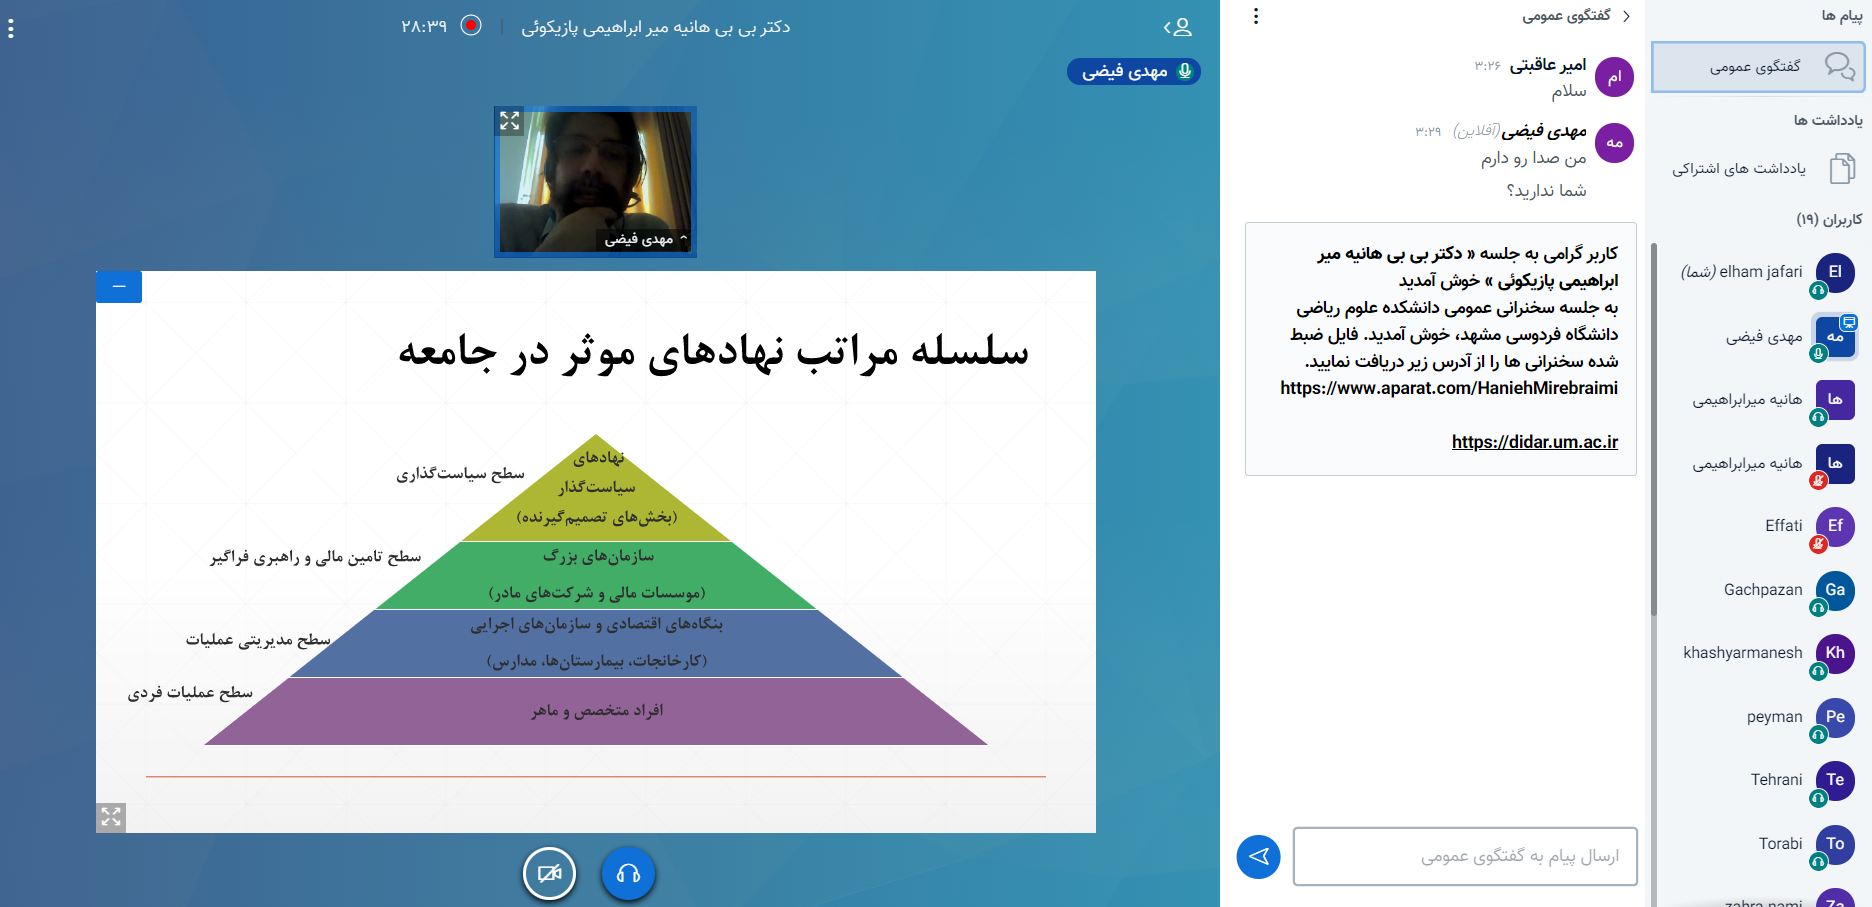The image size is (1872, 907).
Task: Toggle the headphones audio button
Action: (628, 873)
